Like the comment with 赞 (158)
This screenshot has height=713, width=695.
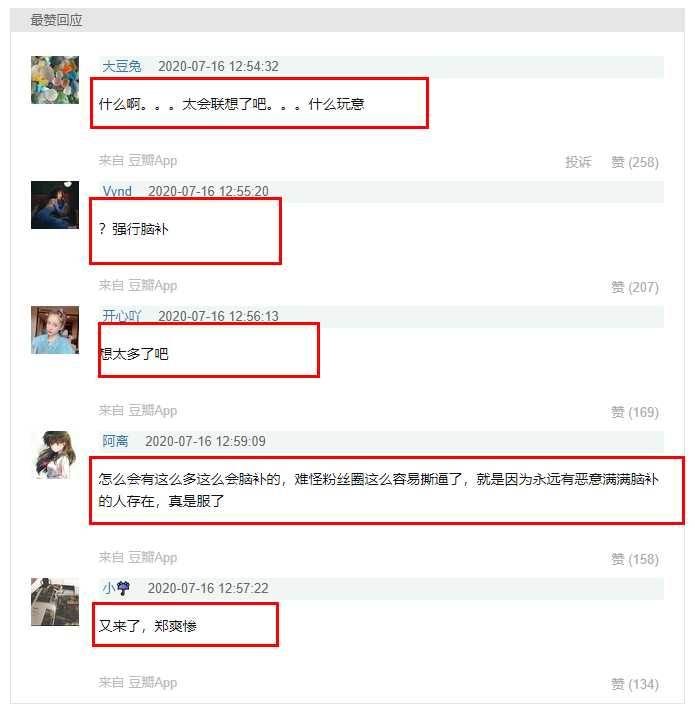coord(635,559)
